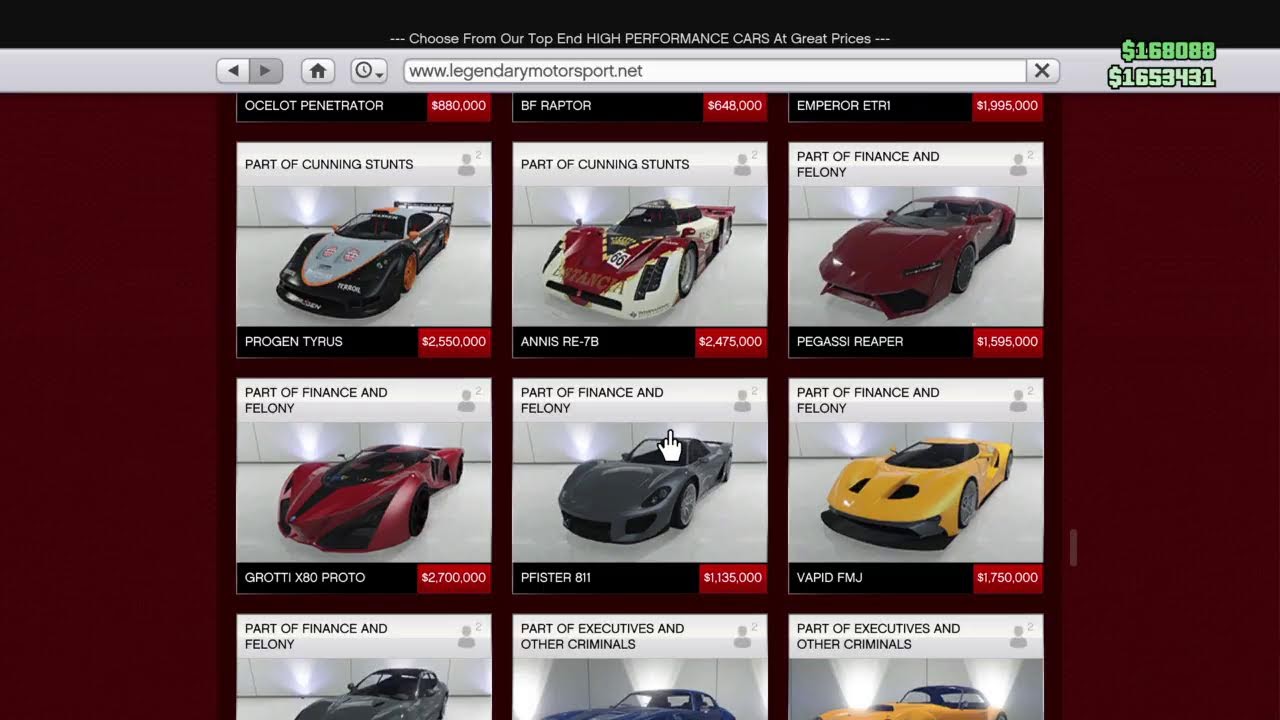Image resolution: width=1280 pixels, height=720 pixels.
Task: Click the seat count icon on Pfister 811 card
Action: click(744, 400)
